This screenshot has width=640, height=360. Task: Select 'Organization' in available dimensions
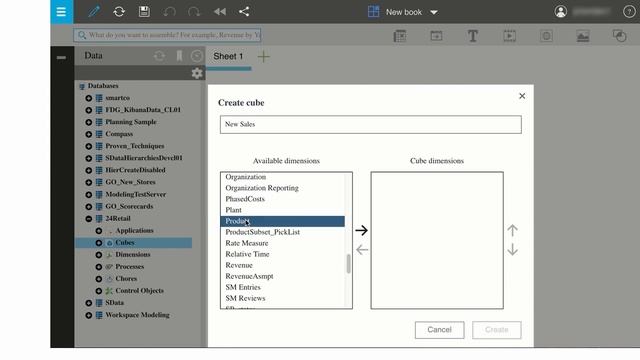click(x=246, y=177)
